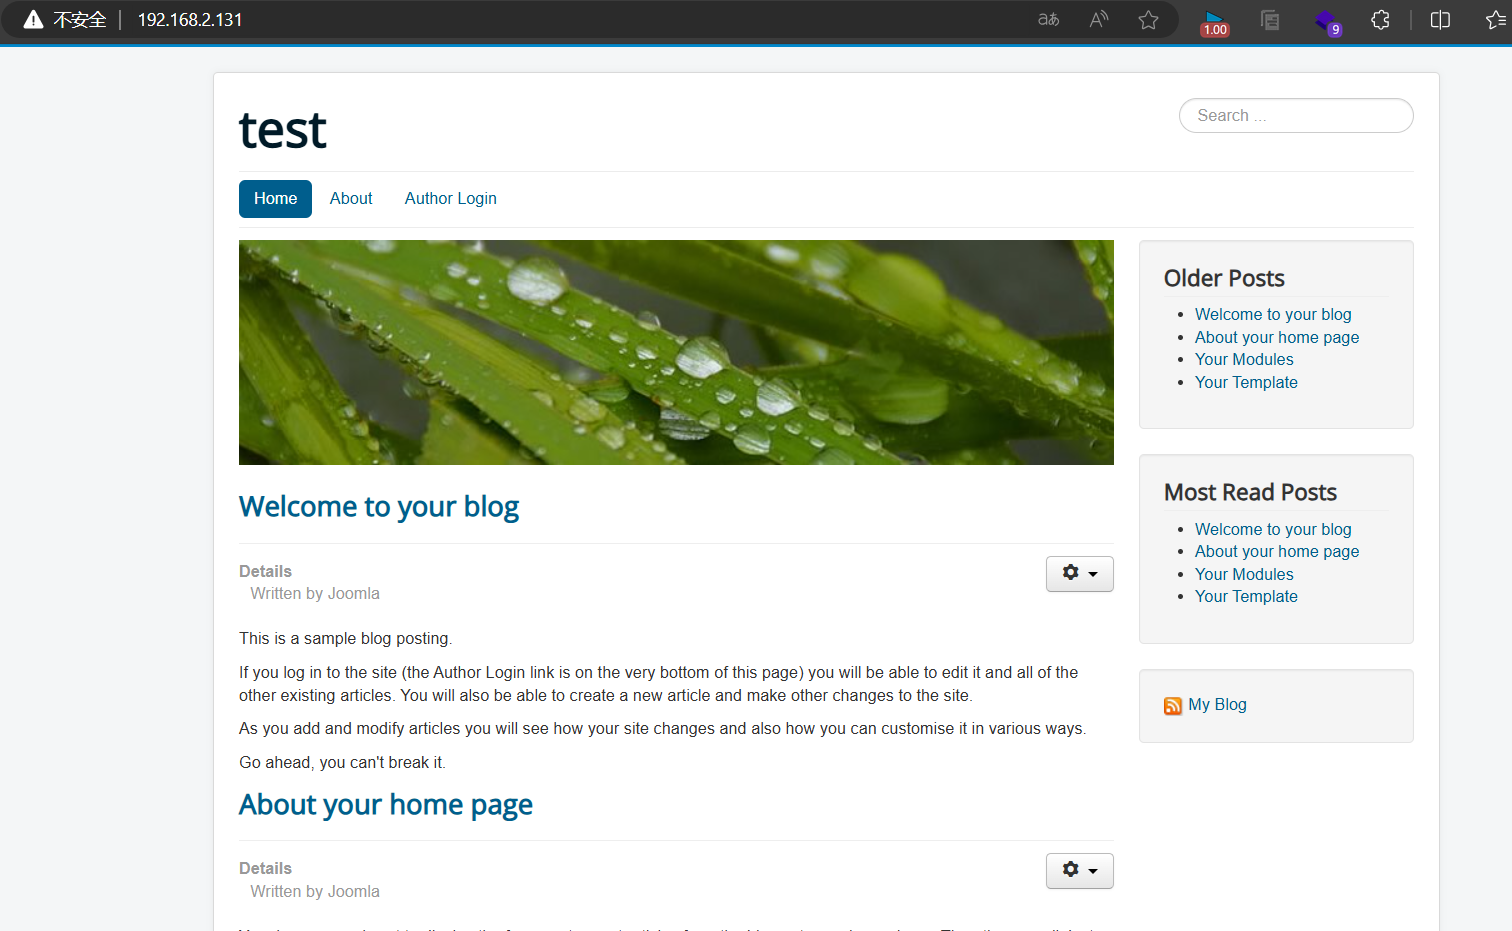Viewport: 1512px width, 931px height.
Task: Expand the gear dropdown for Welcome to your blog
Action: pos(1080,574)
